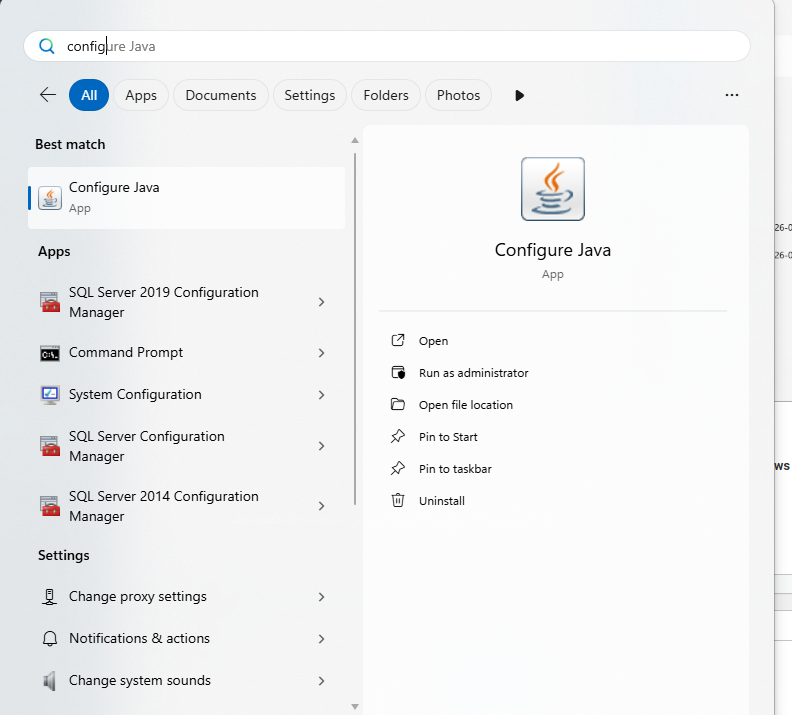The height and width of the screenshot is (715, 792).
Task: Click the Uninstall trash icon
Action: [398, 500]
